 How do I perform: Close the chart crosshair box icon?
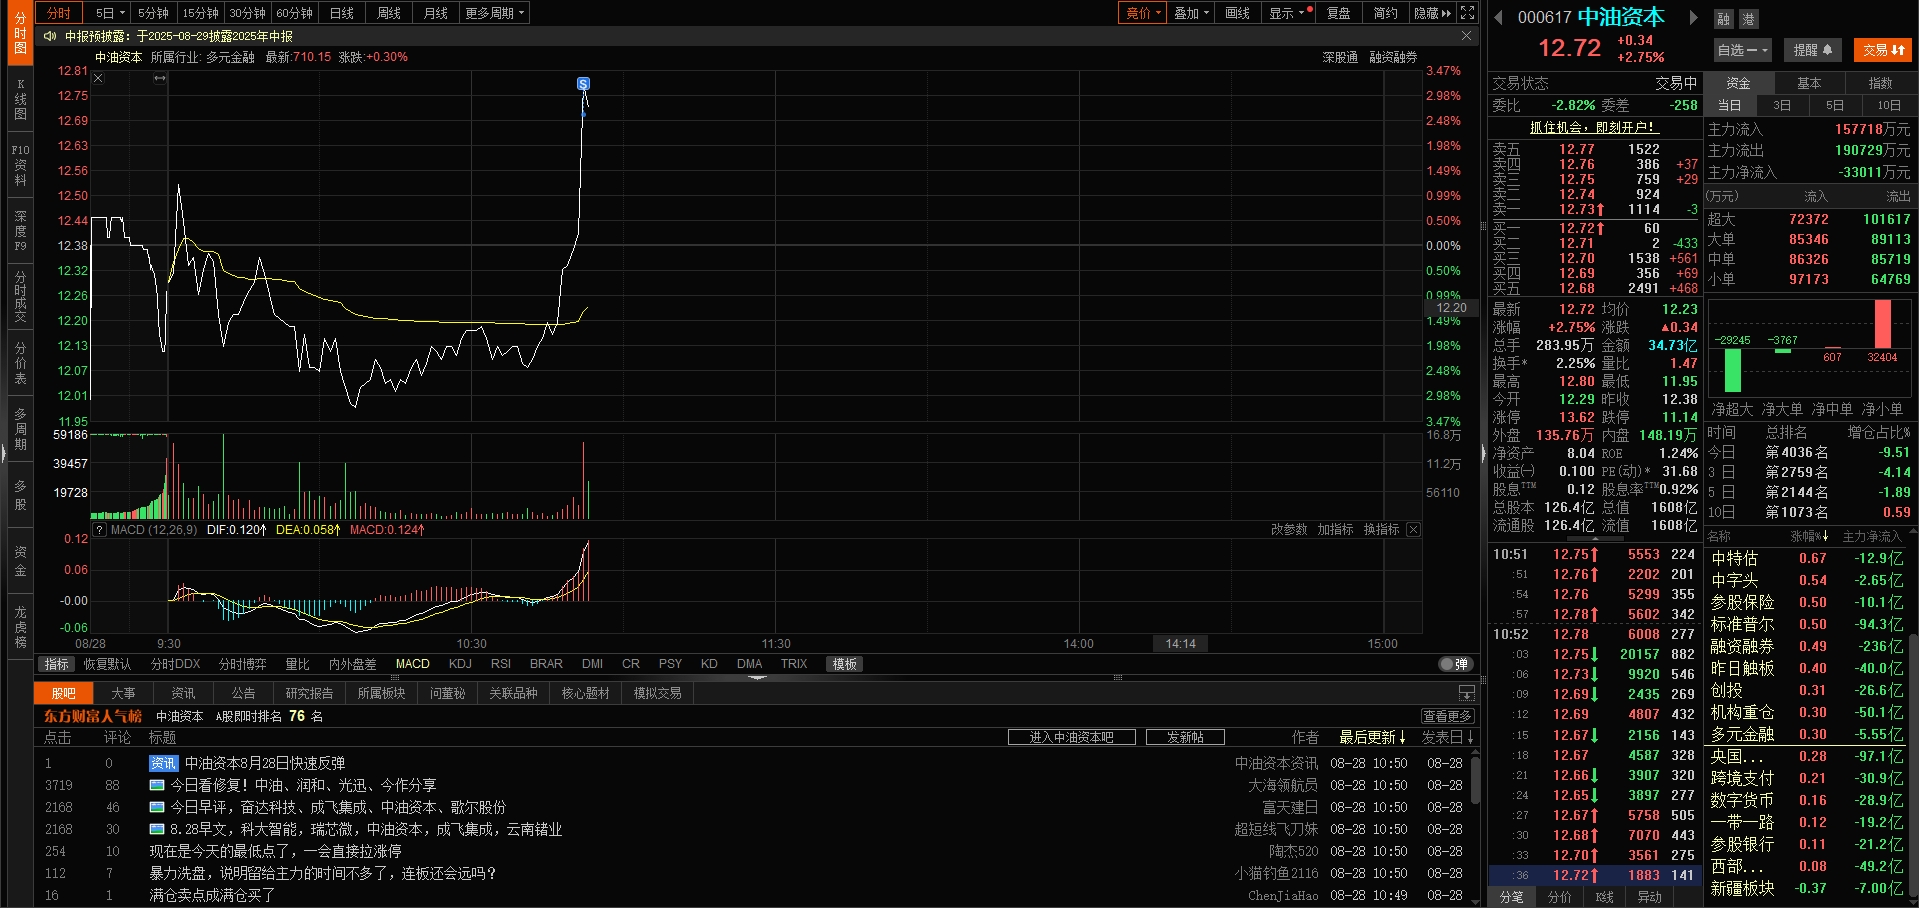coord(98,78)
